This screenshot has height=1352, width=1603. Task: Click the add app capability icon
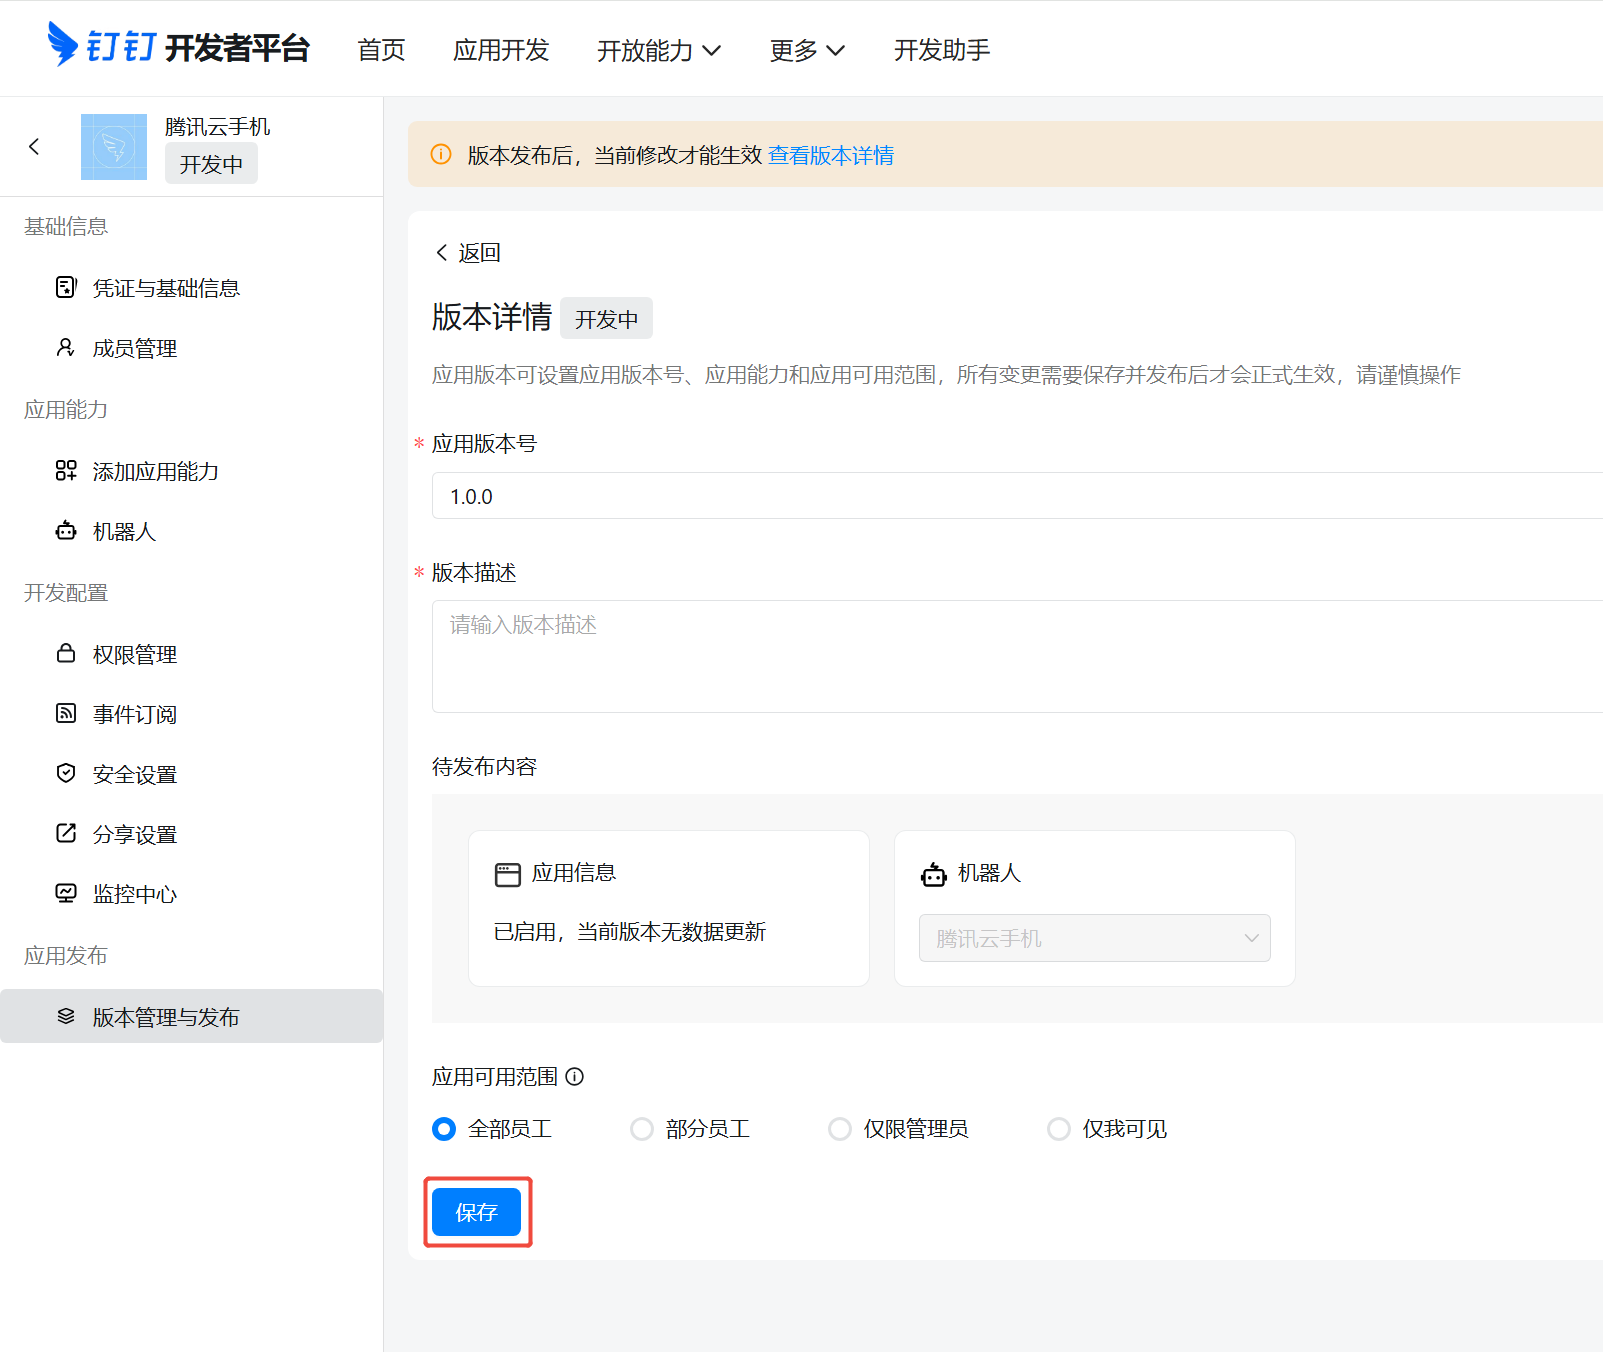[66, 471]
